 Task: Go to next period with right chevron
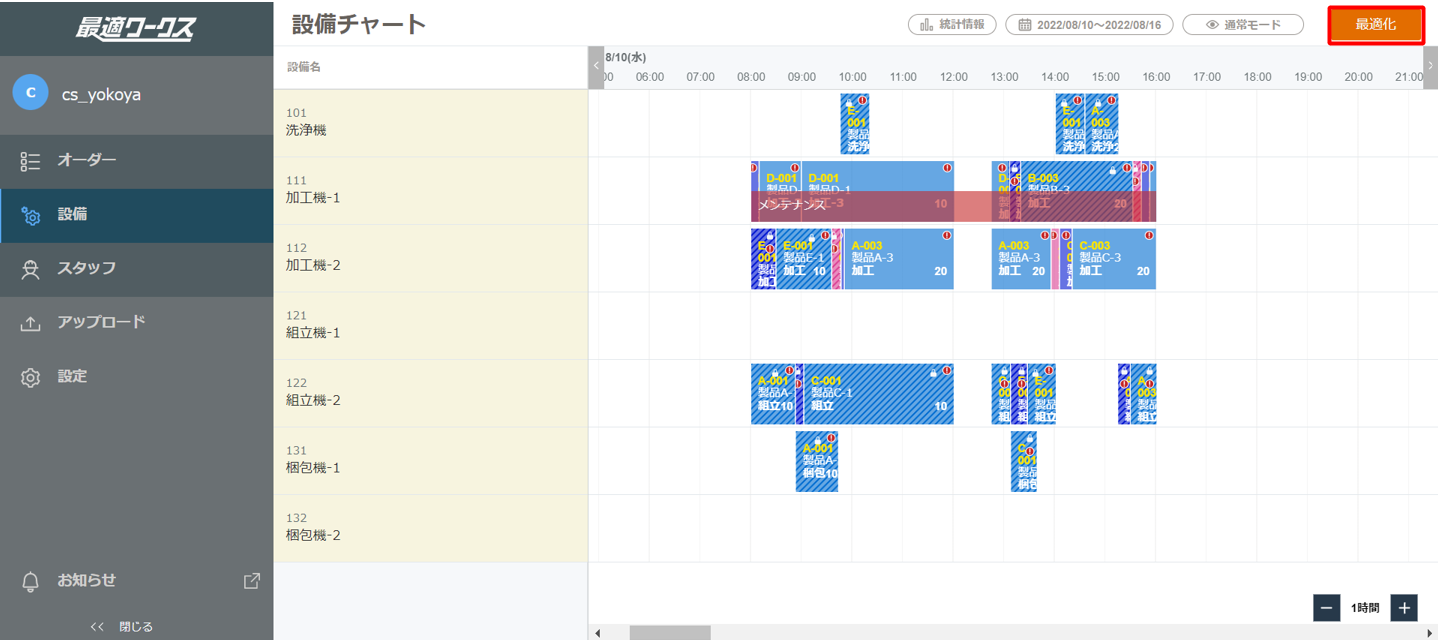[x=1430, y=67]
